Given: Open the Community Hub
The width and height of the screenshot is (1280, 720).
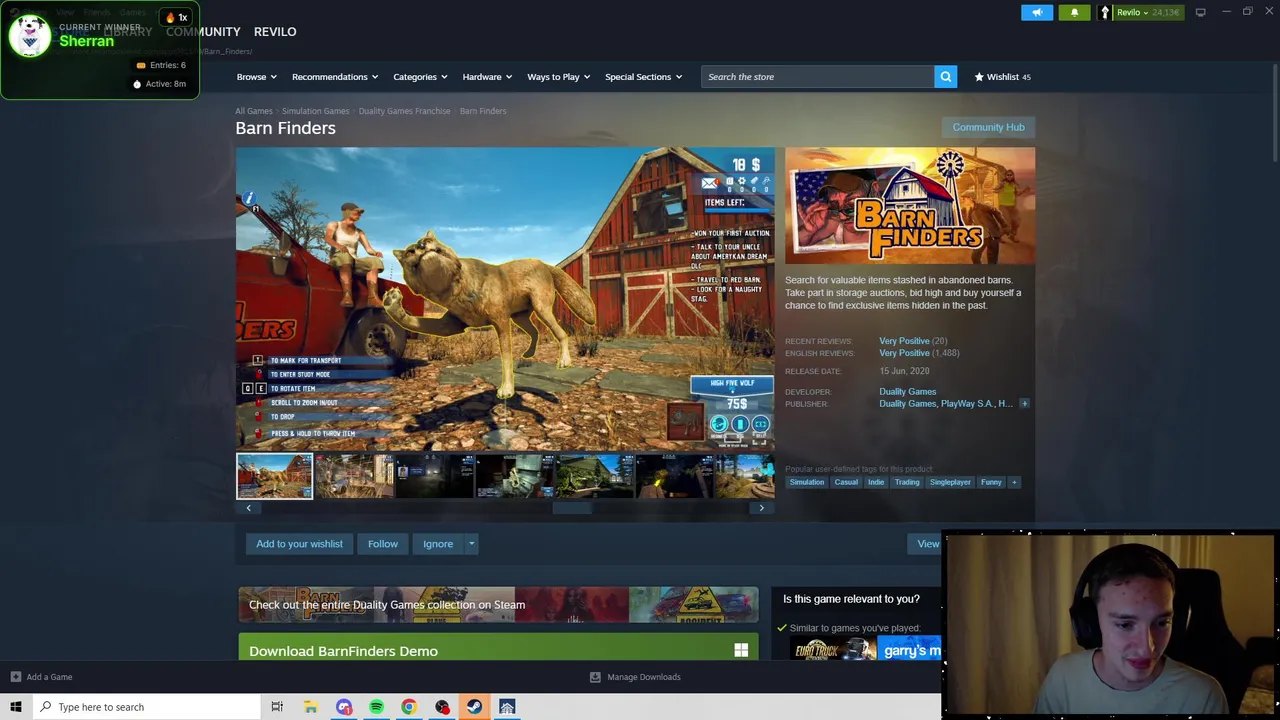Looking at the screenshot, I should pos(988,127).
